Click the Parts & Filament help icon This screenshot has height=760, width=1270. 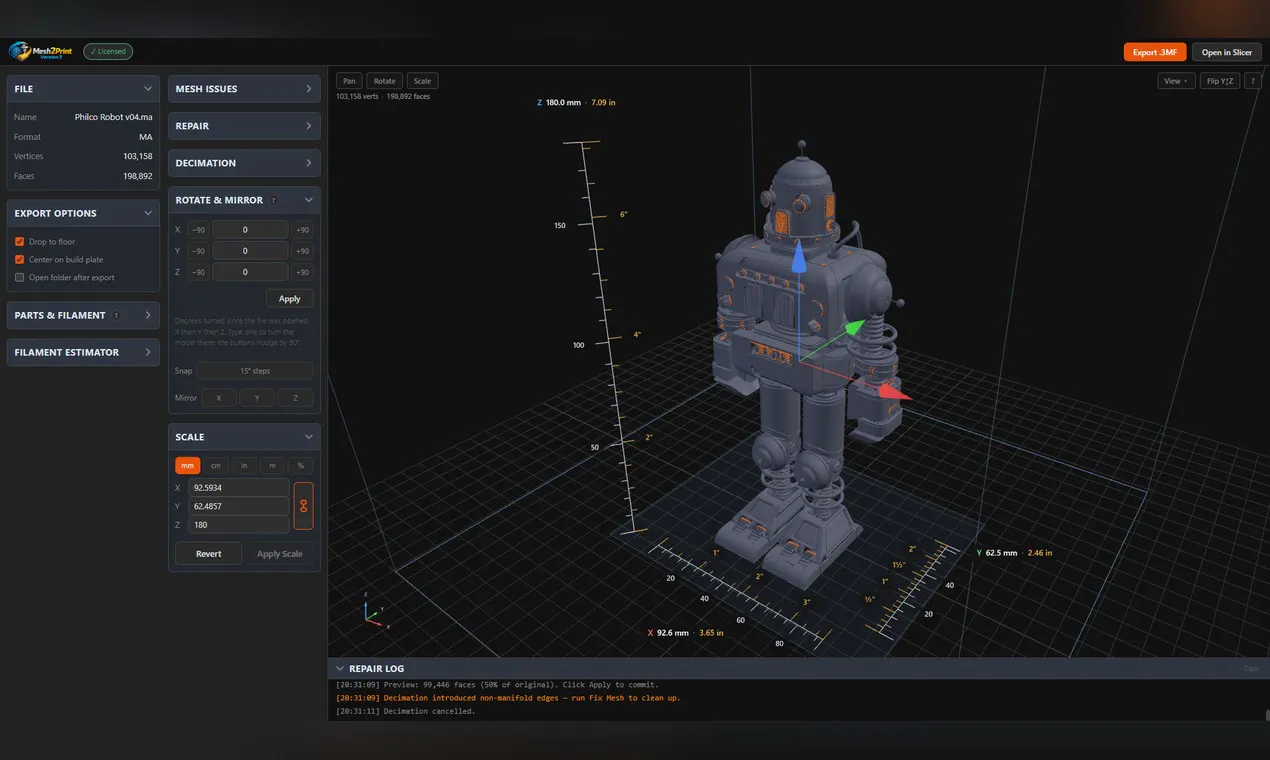[x=116, y=315]
